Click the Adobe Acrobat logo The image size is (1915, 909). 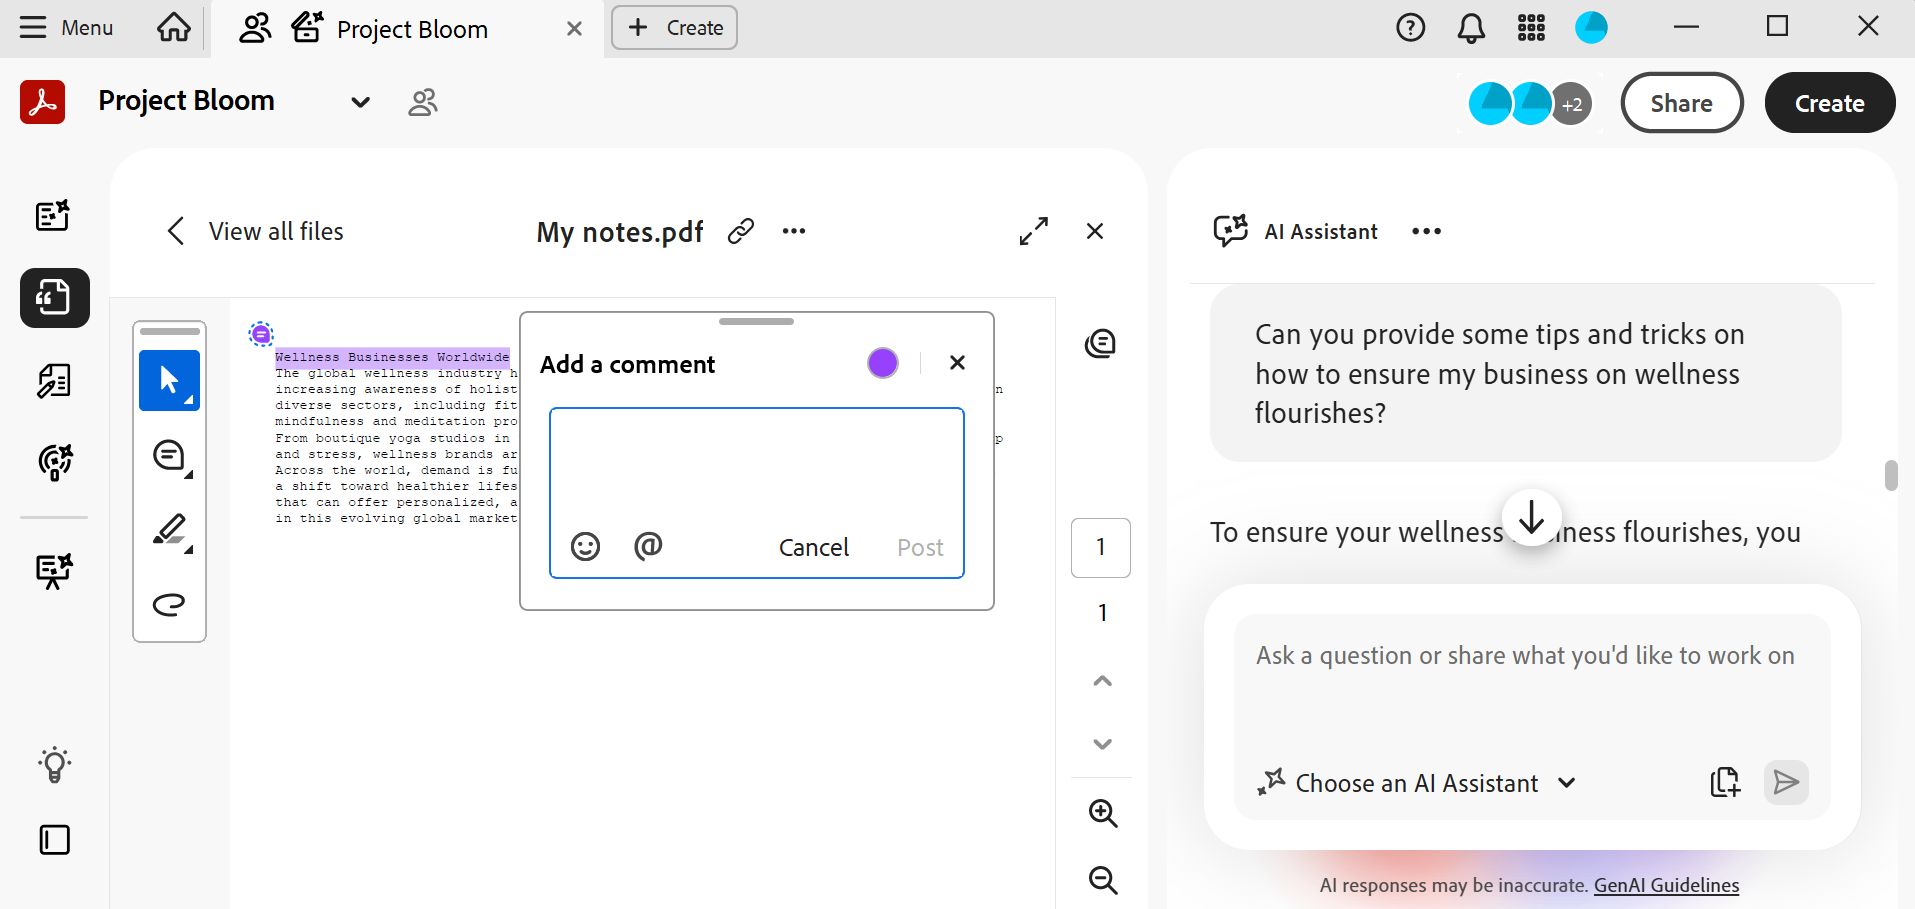click(43, 102)
